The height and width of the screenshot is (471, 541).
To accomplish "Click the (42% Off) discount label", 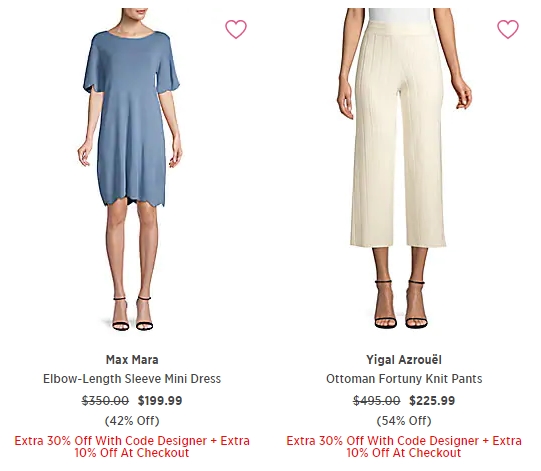I will [132, 421].
